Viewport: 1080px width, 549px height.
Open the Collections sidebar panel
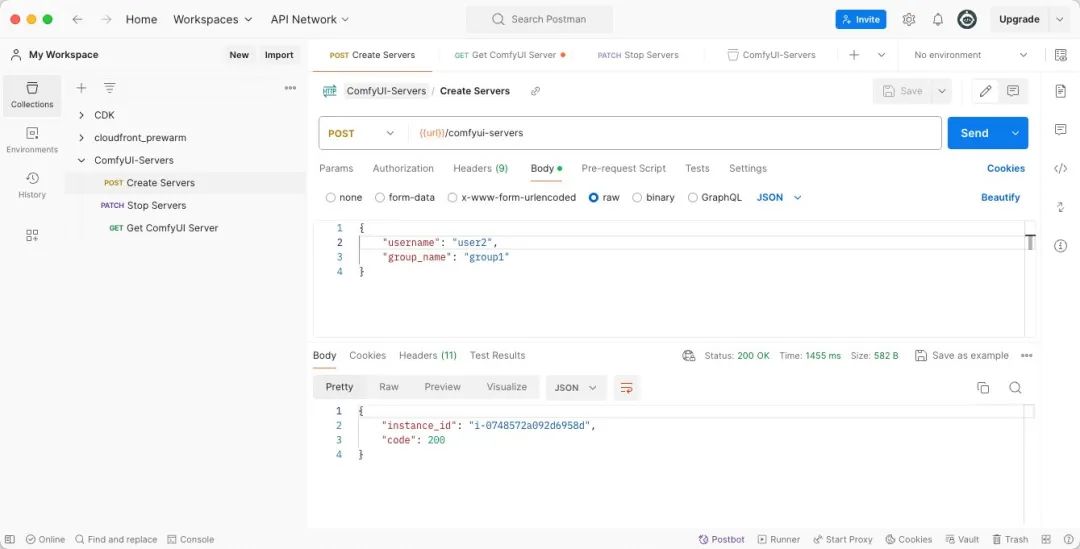[x=32, y=95]
